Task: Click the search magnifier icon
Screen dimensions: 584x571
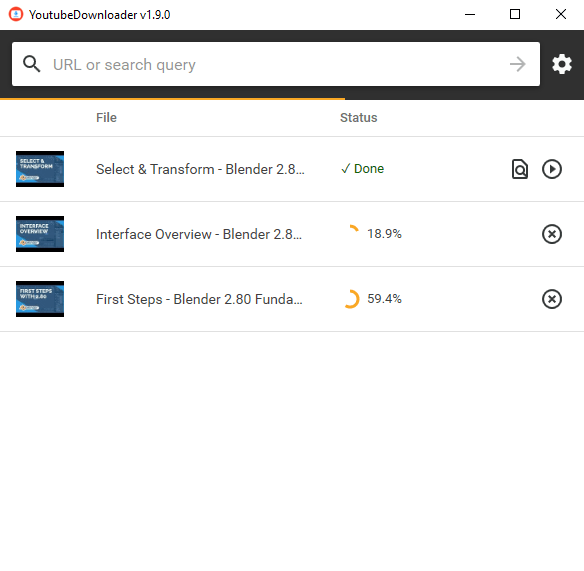Action: click(32, 64)
